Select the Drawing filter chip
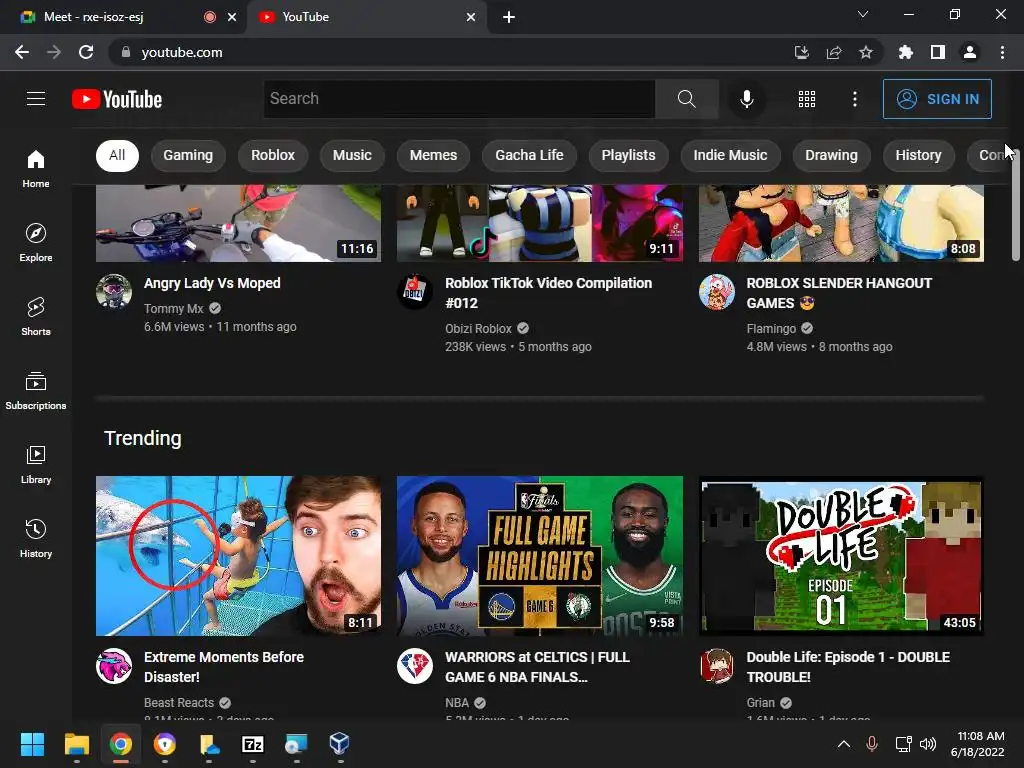The width and height of the screenshot is (1024, 768). 831,155
